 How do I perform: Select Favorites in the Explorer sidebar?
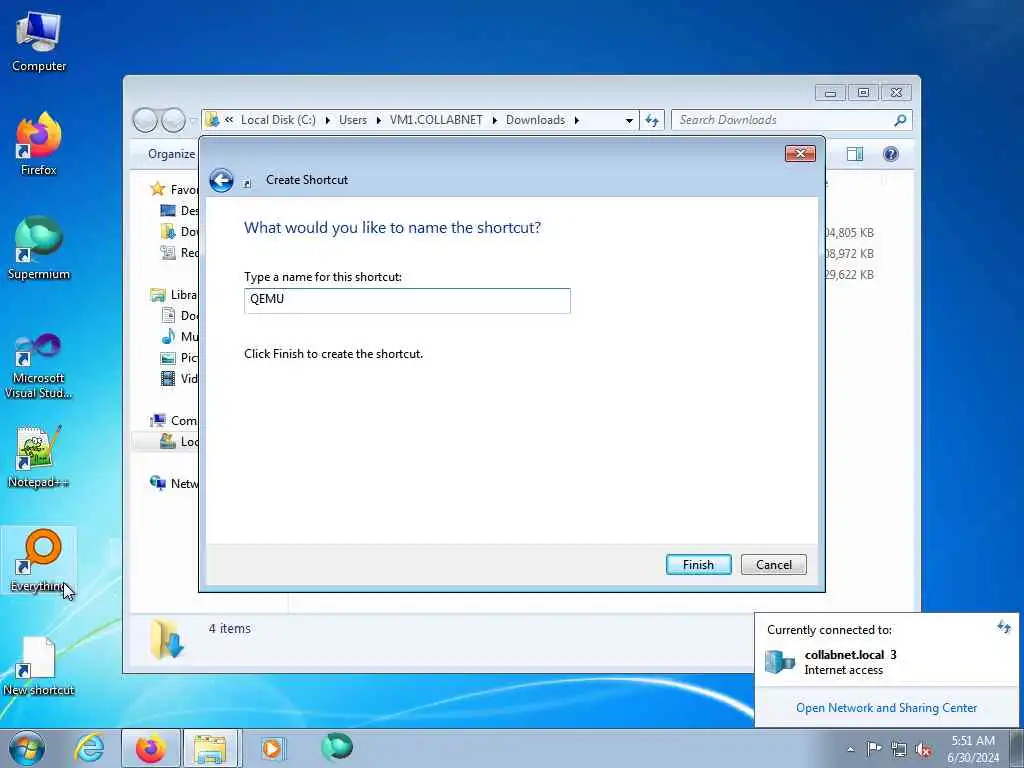[173, 189]
